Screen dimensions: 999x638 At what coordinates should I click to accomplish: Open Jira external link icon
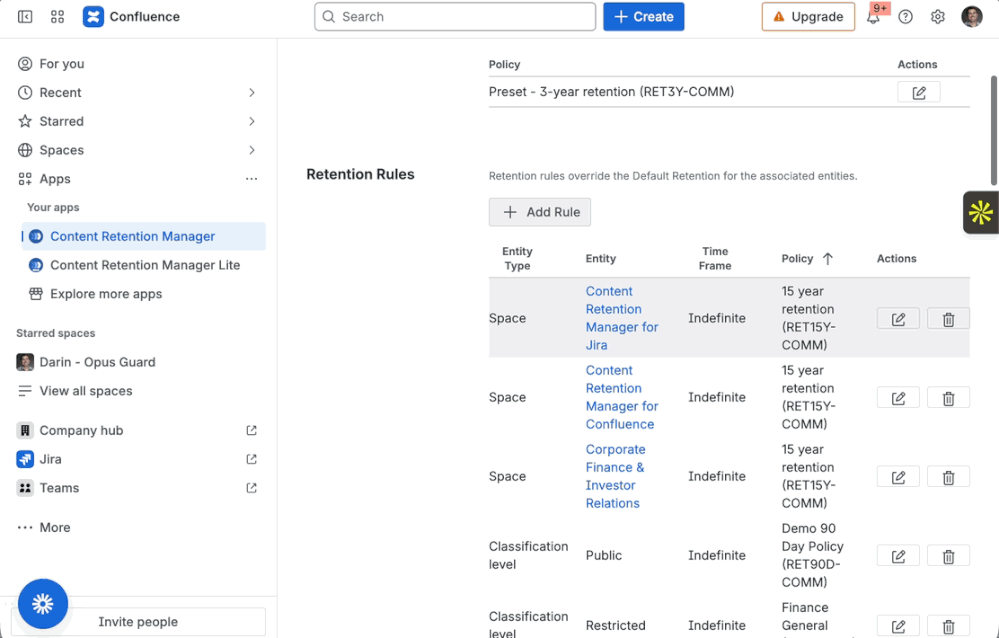(252, 459)
